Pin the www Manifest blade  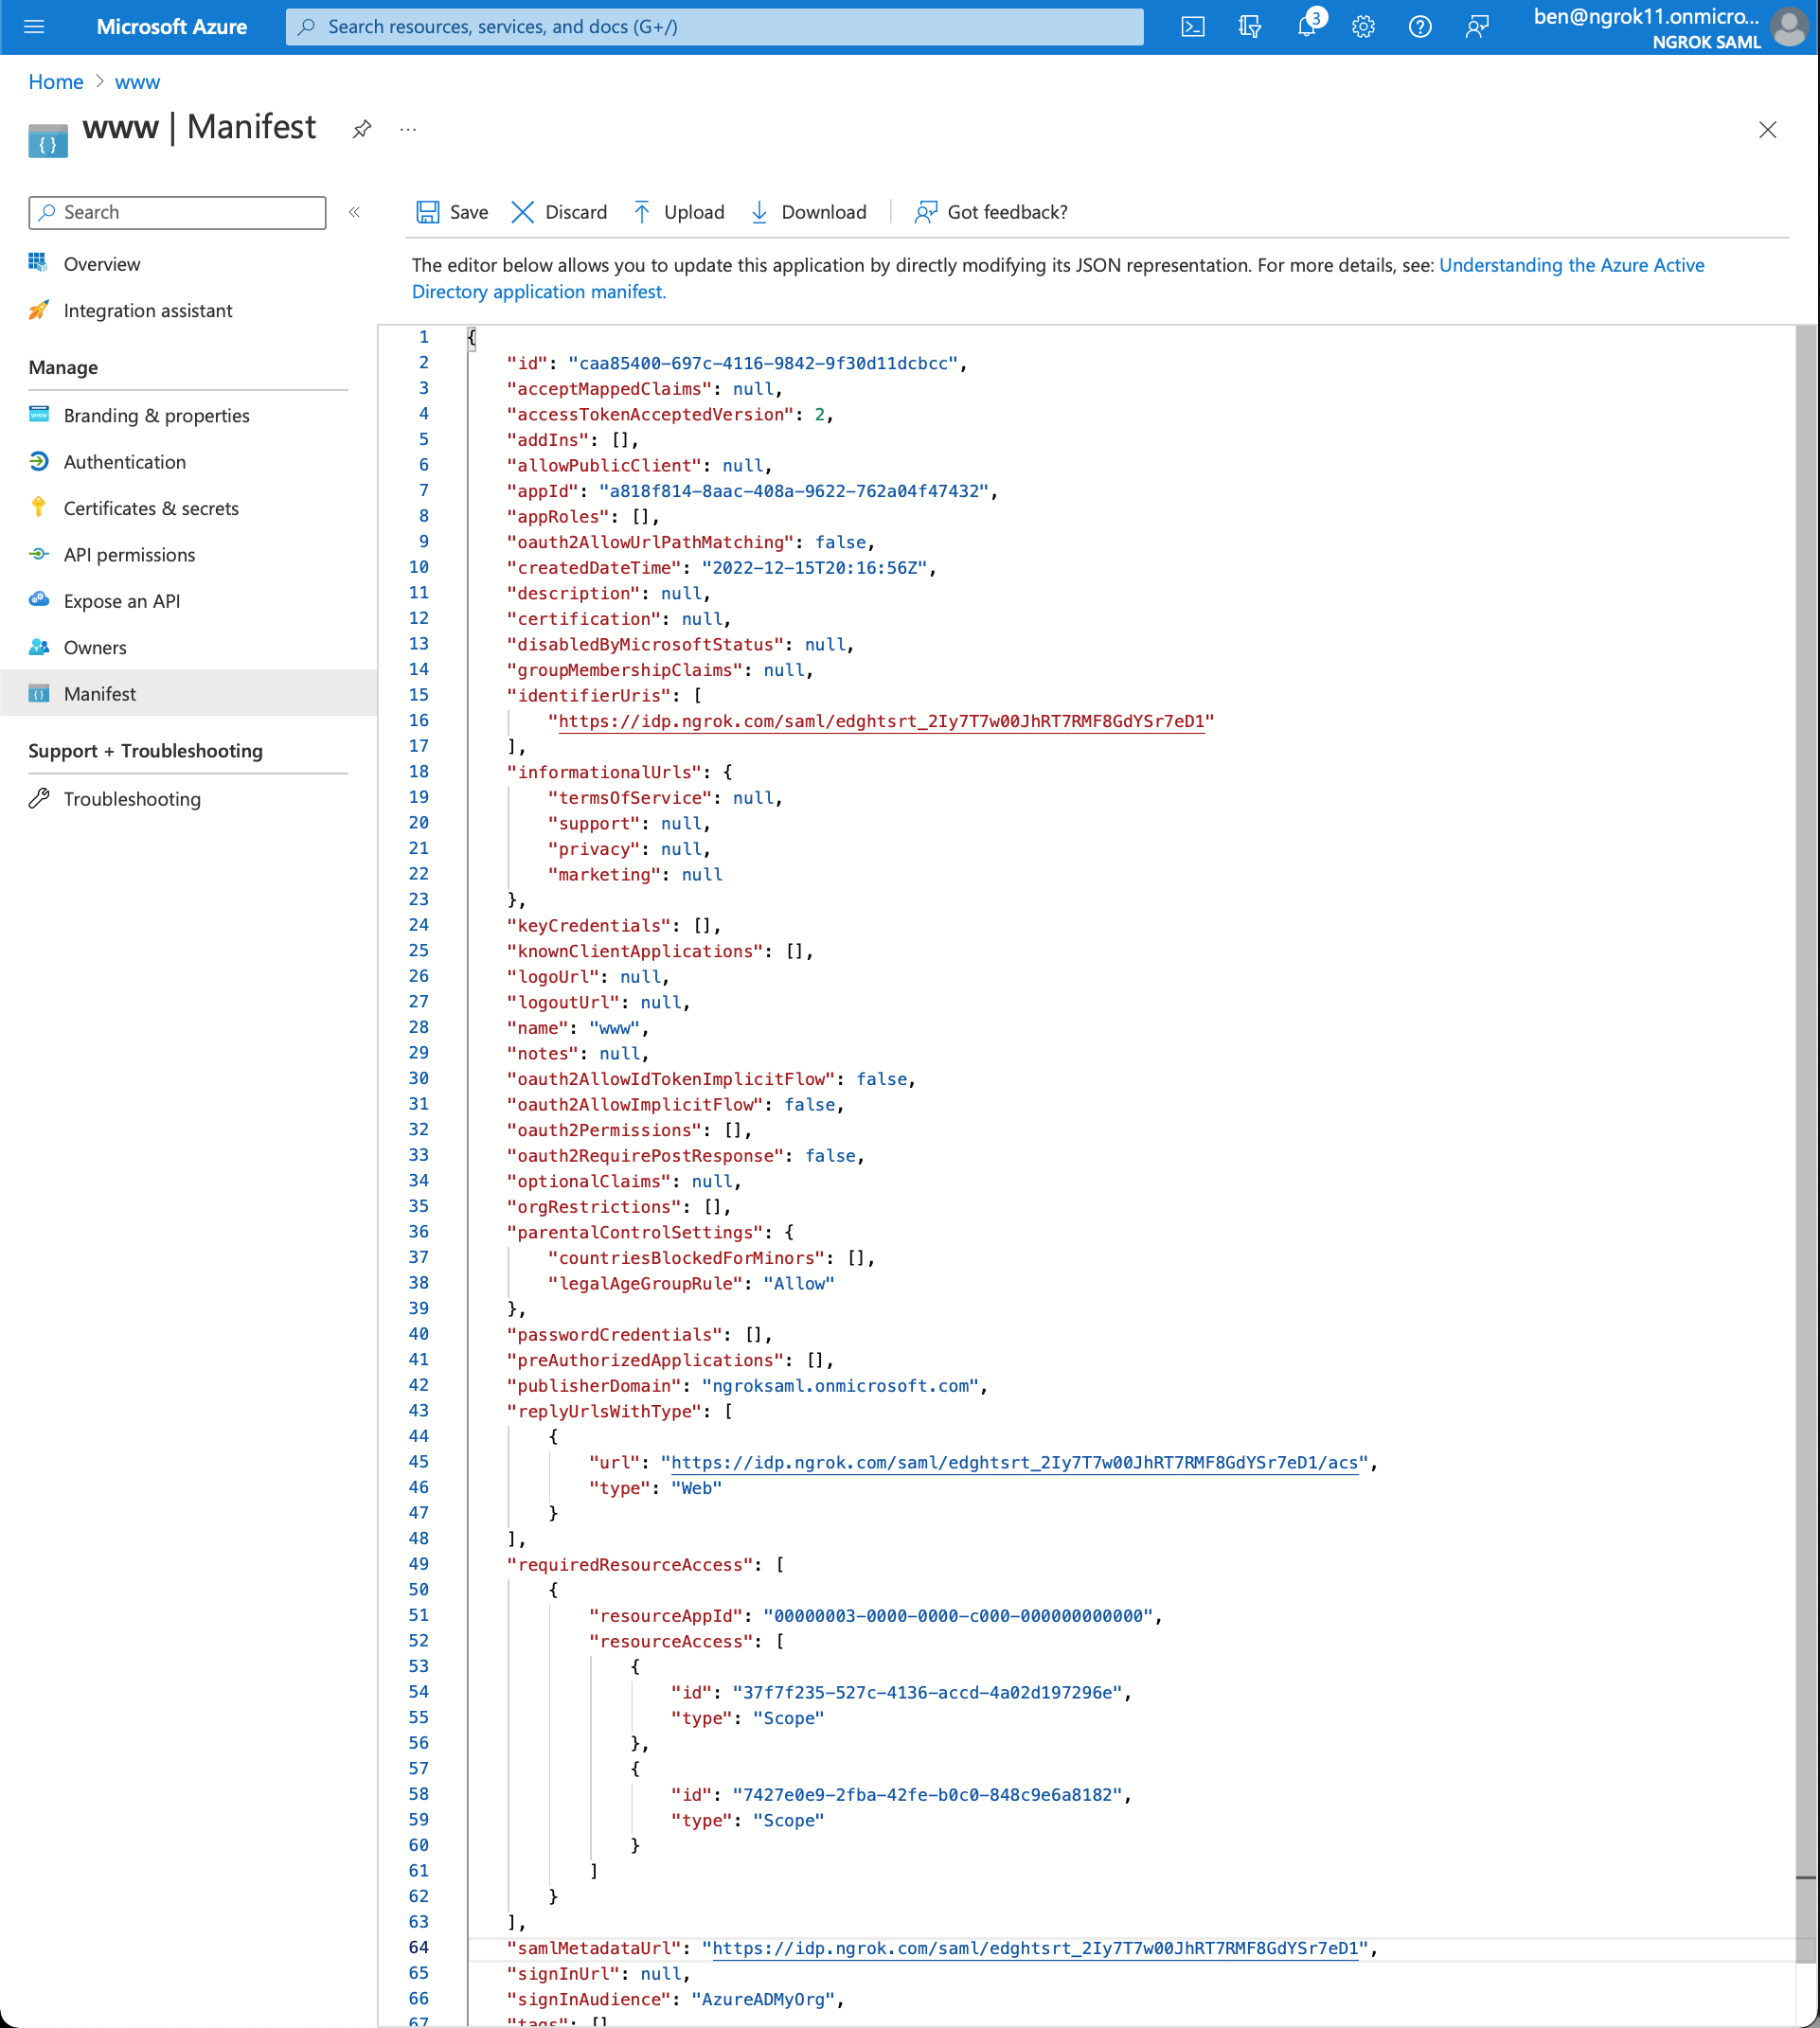[x=362, y=129]
